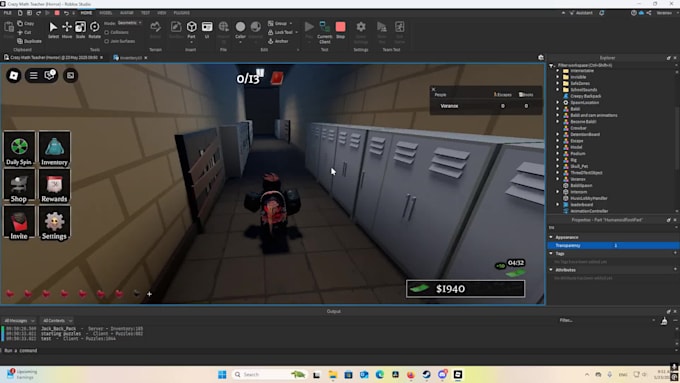680x383 pixels.
Task: Open the Group dropdown arrow
Action: 291,23
